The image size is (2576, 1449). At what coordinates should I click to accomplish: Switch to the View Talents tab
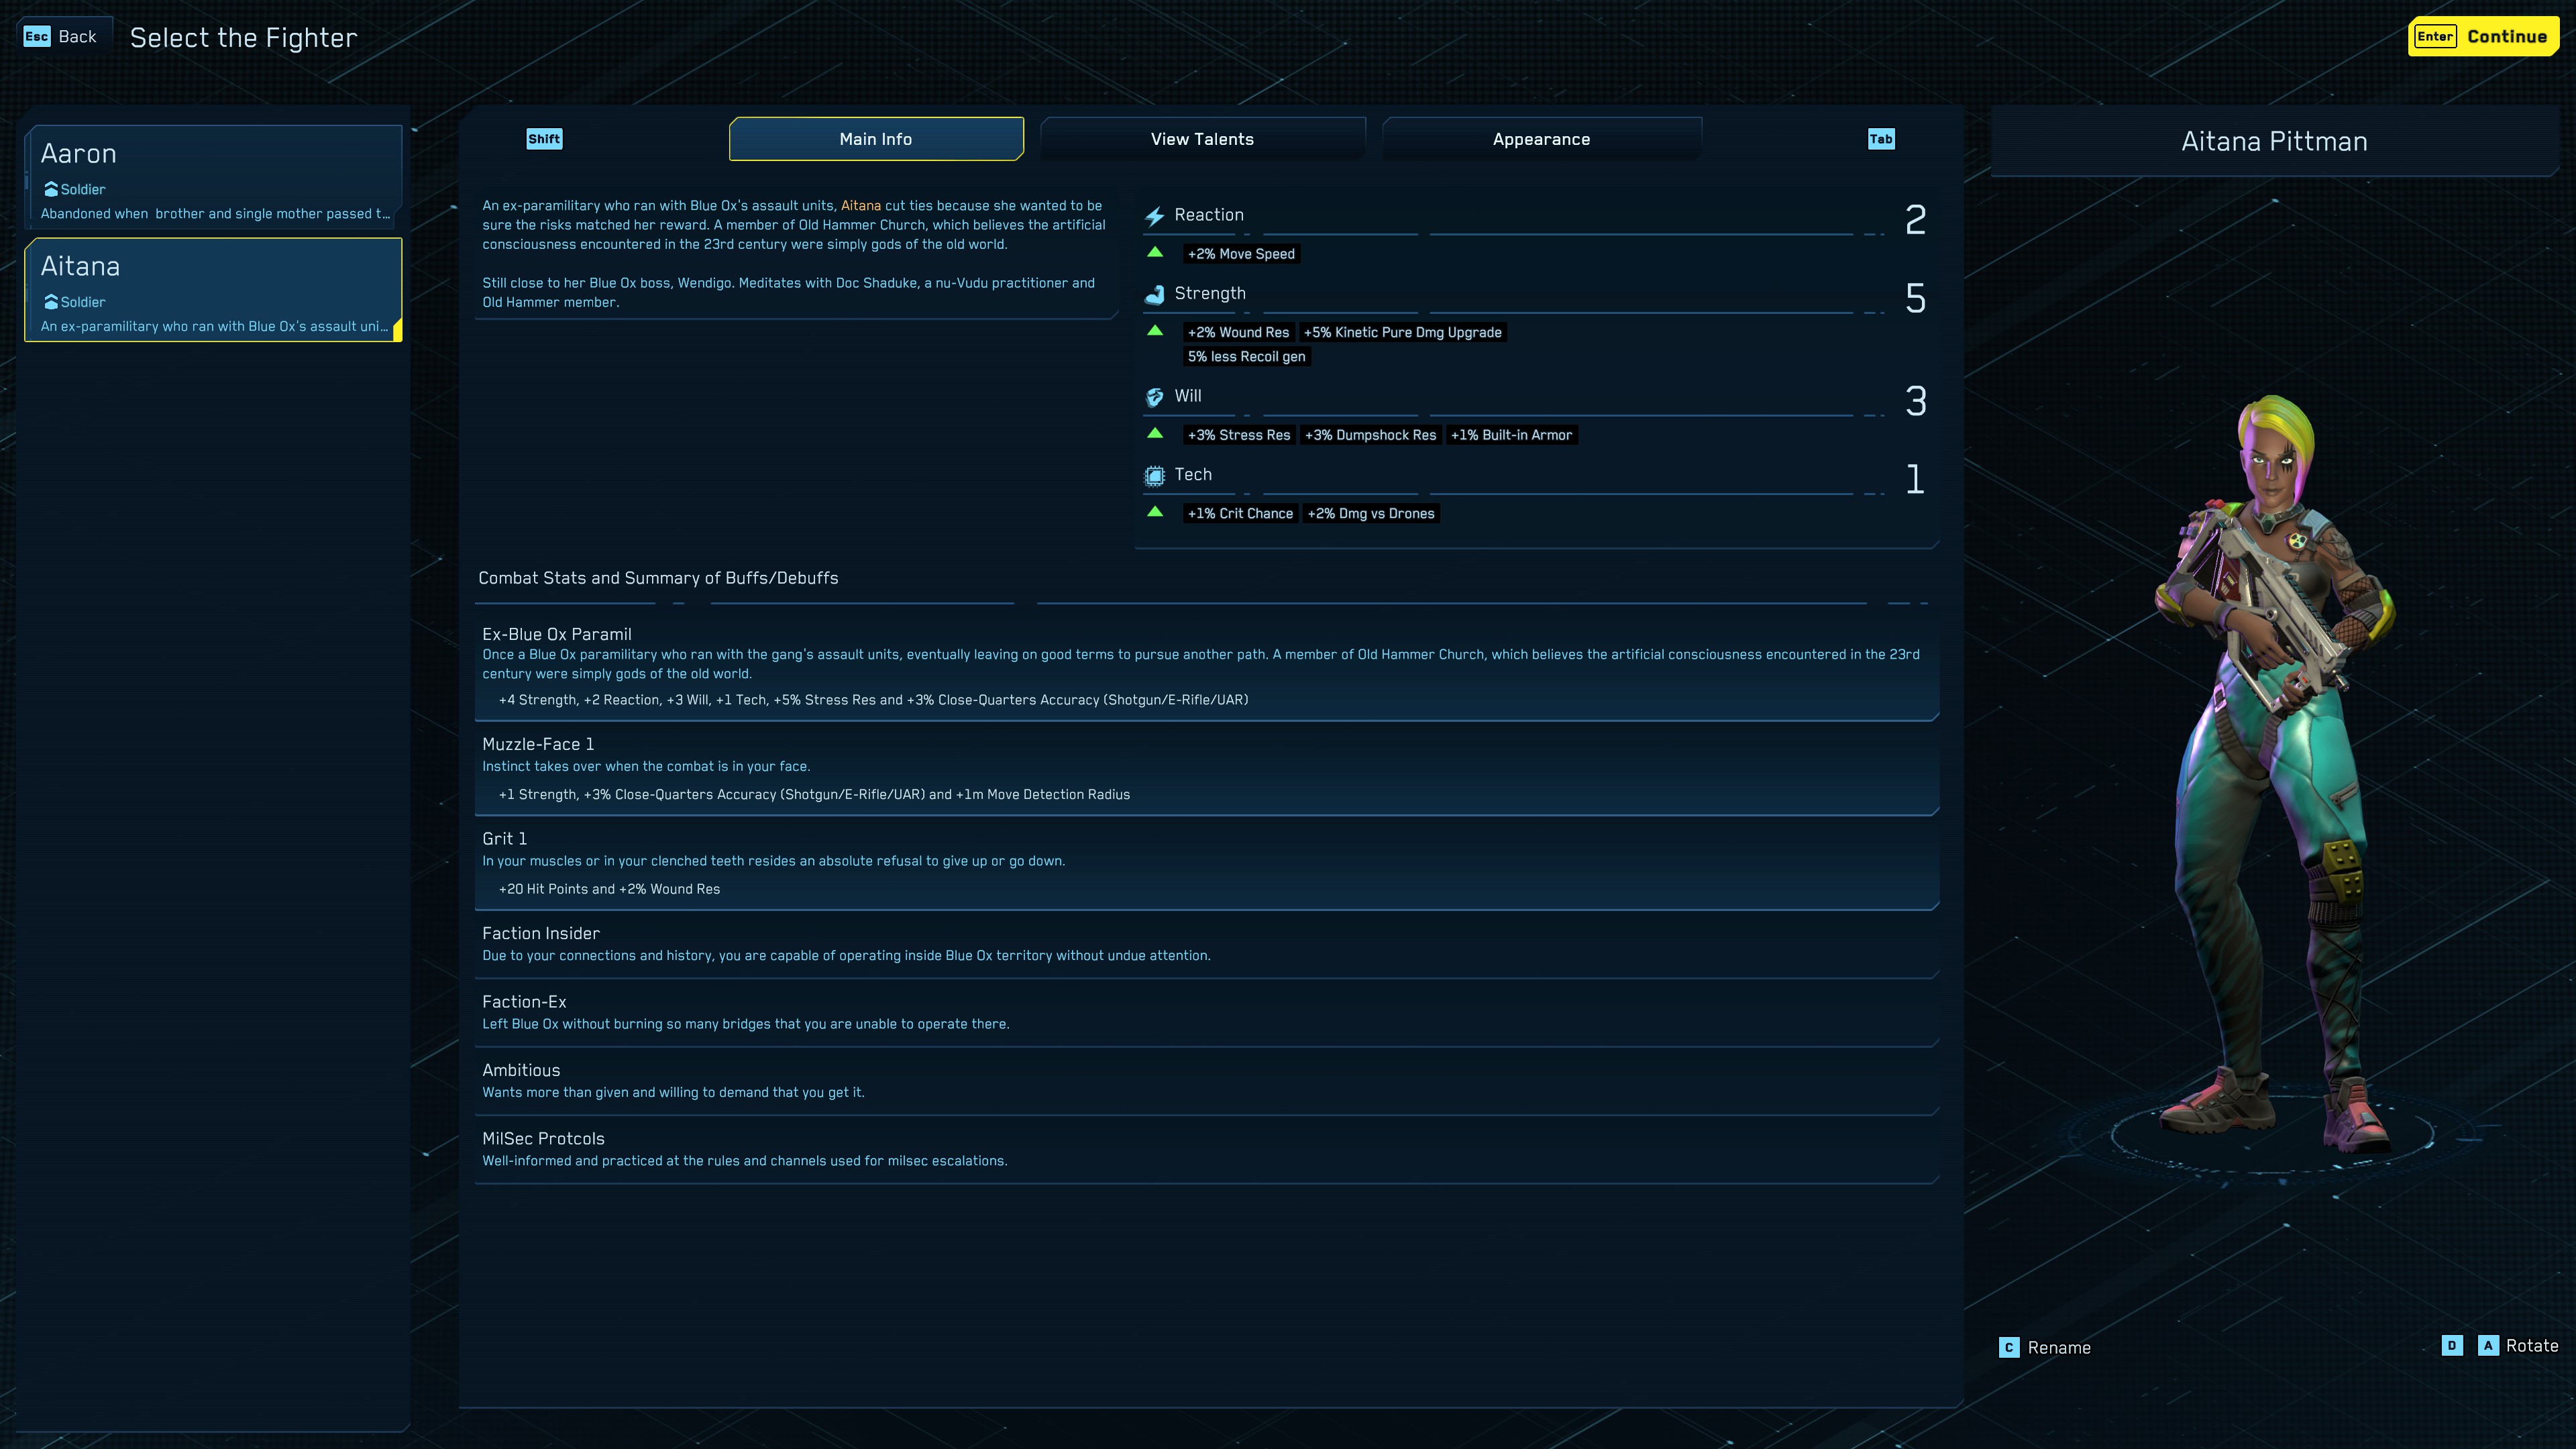[x=1202, y=139]
